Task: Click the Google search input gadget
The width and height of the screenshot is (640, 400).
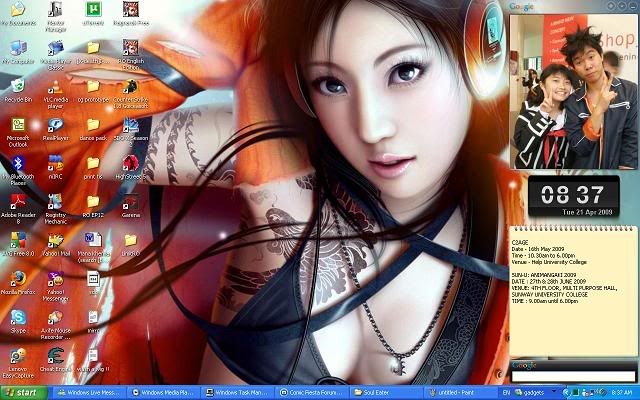Action: pyautogui.click(x=573, y=376)
